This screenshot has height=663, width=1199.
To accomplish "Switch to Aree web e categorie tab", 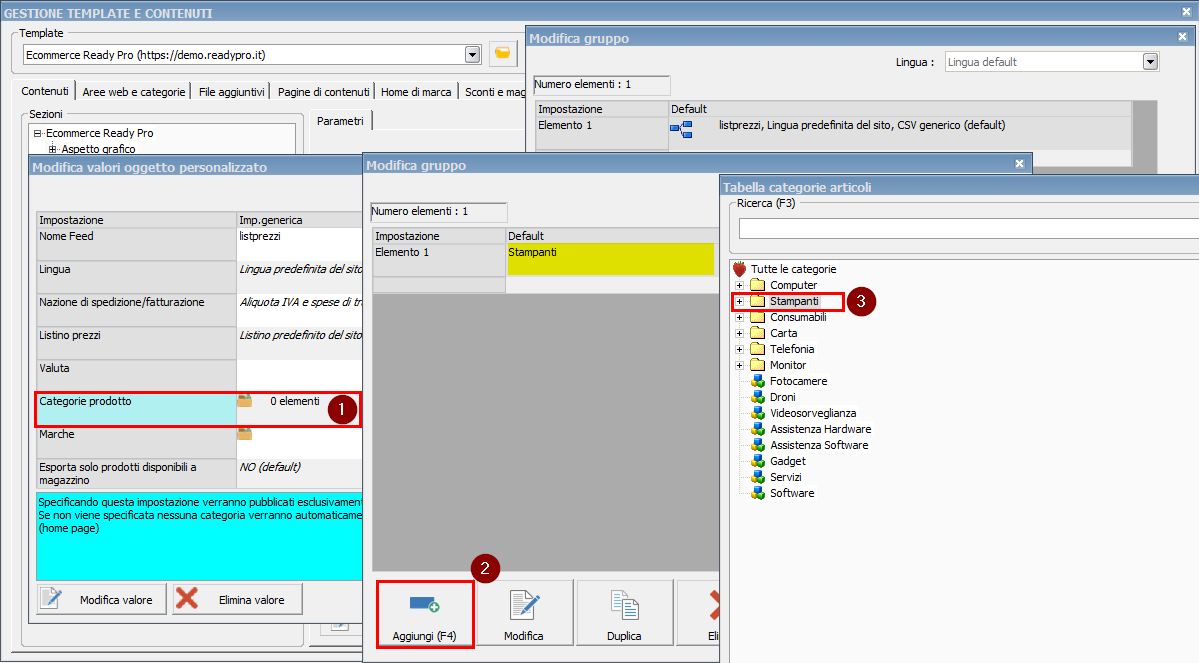I will click(134, 92).
